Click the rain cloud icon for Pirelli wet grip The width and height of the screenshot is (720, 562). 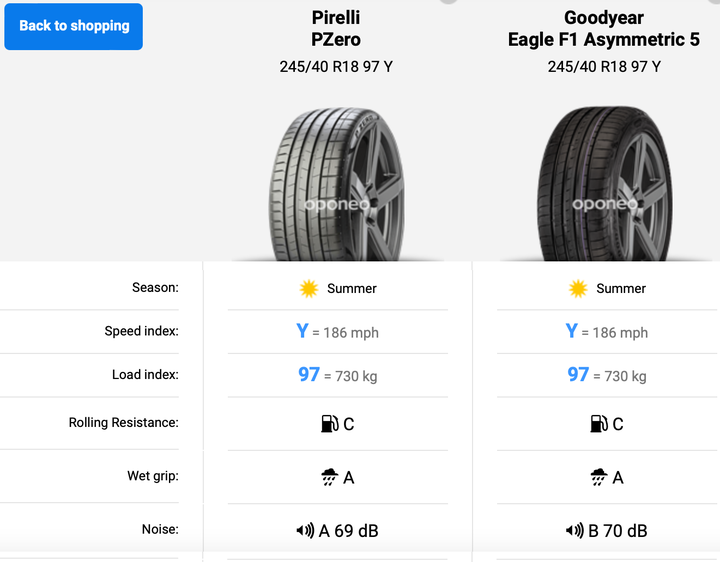point(329,478)
